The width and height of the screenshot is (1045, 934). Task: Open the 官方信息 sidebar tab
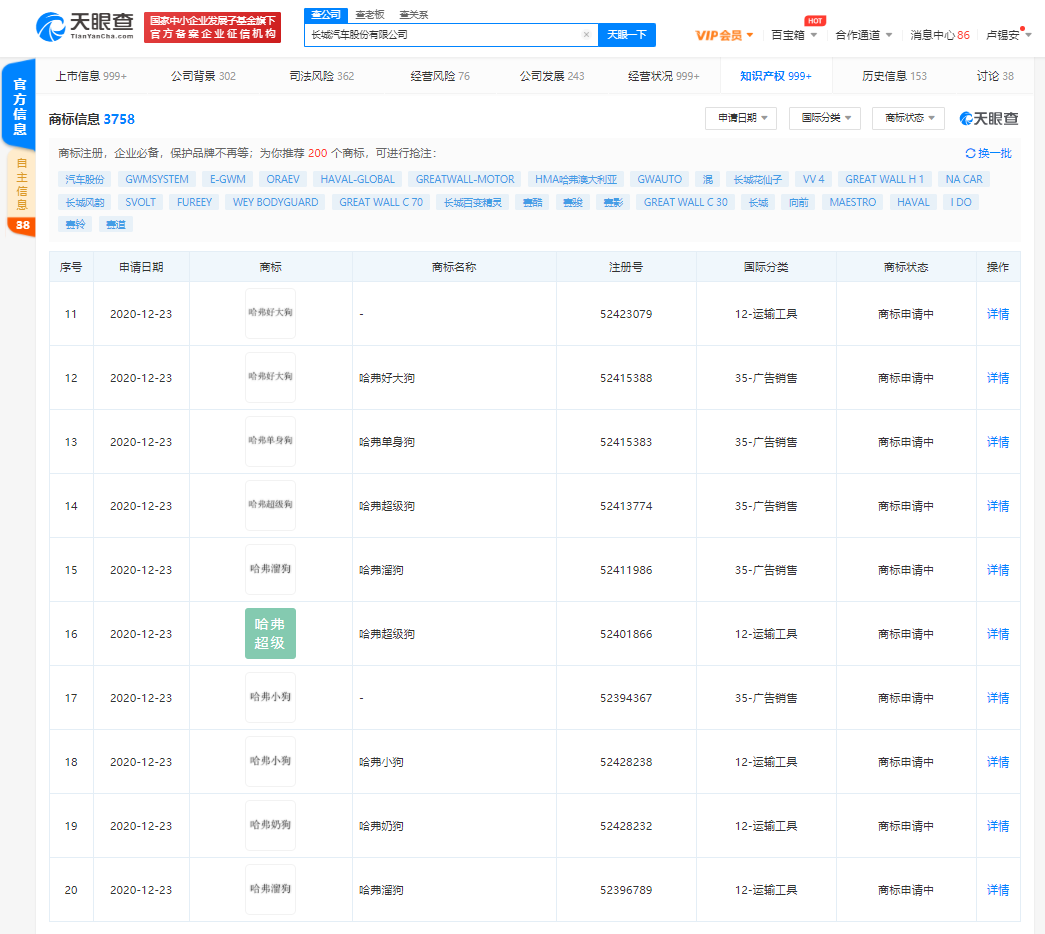click(19, 105)
